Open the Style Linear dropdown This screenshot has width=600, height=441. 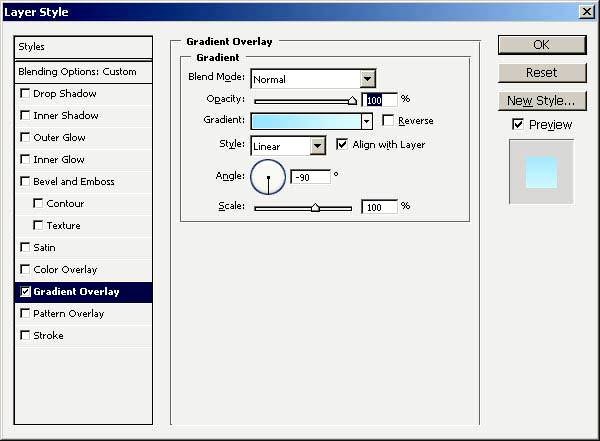[x=318, y=146]
